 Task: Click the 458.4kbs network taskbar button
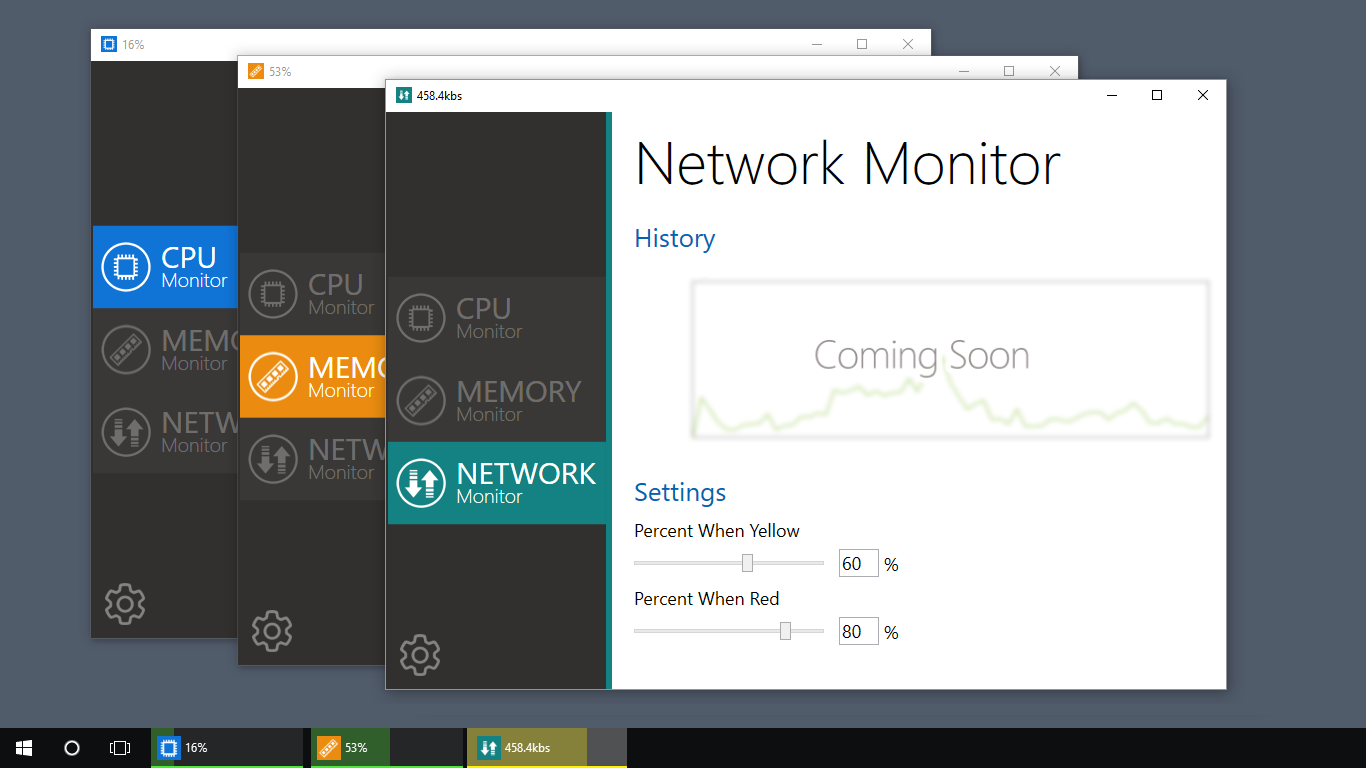(x=547, y=748)
